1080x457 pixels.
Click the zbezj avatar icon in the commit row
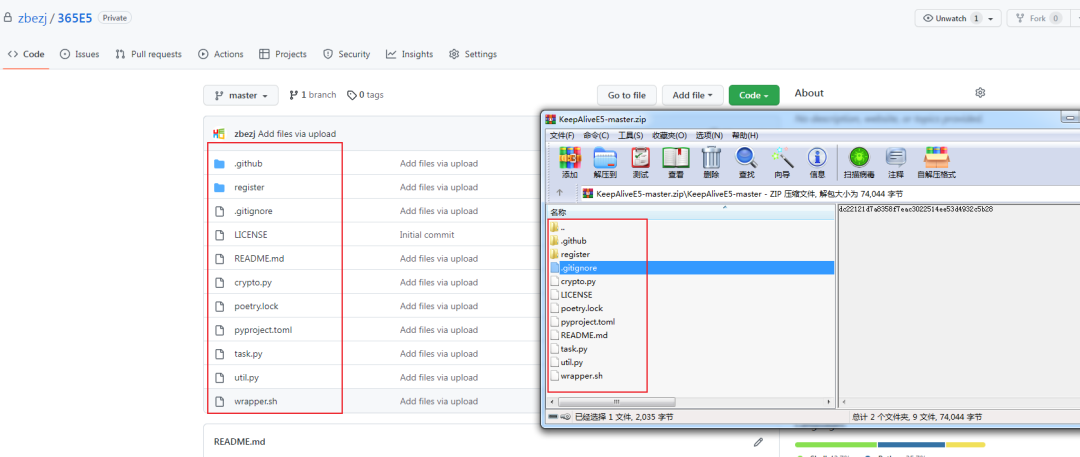tap(220, 134)
